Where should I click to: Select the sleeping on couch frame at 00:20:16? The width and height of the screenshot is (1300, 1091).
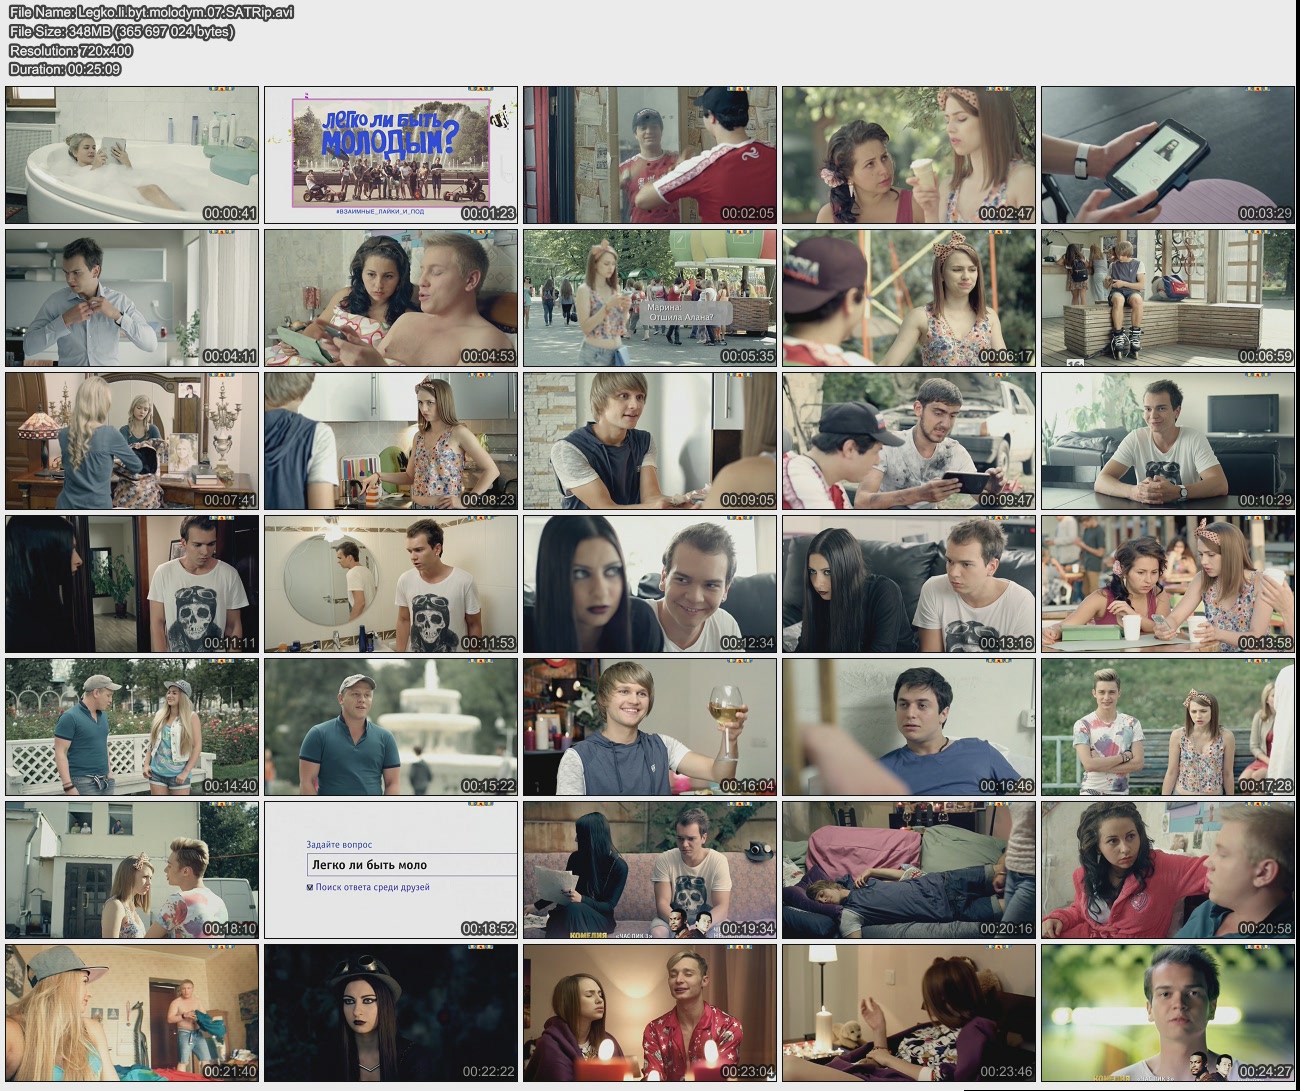pos(908,870)
